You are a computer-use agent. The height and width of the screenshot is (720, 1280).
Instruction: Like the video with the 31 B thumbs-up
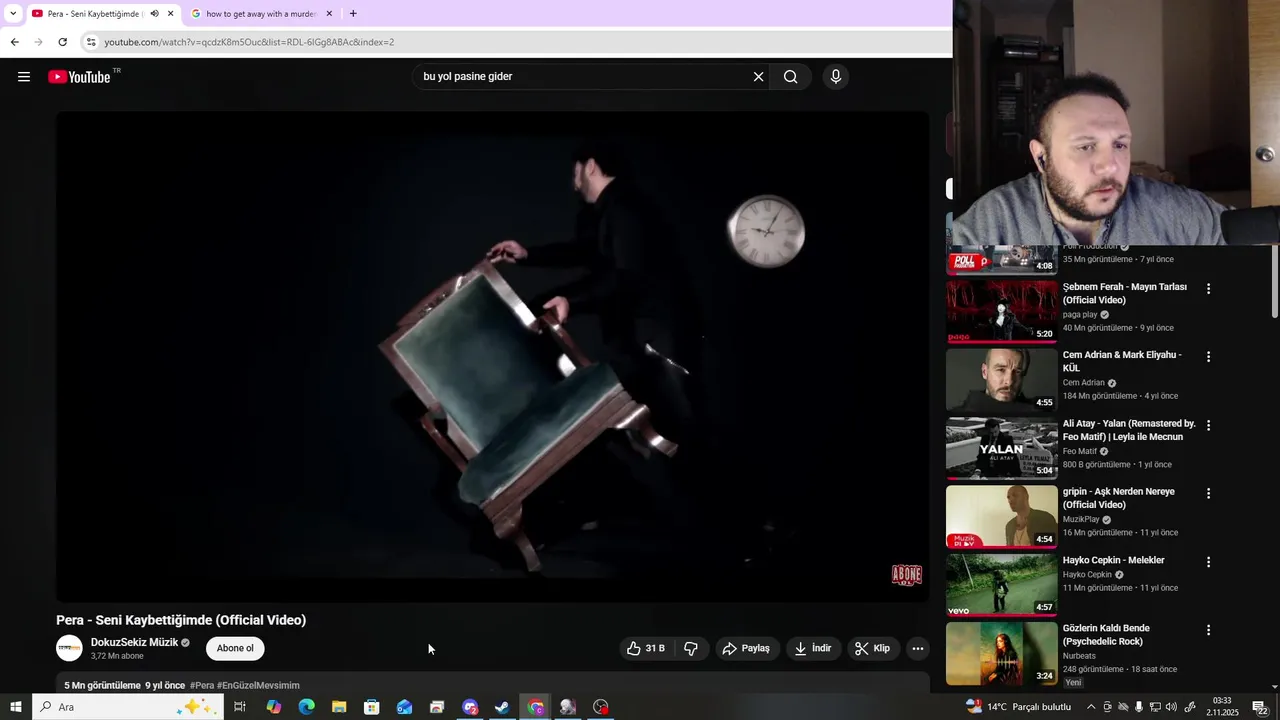(646, 649)
